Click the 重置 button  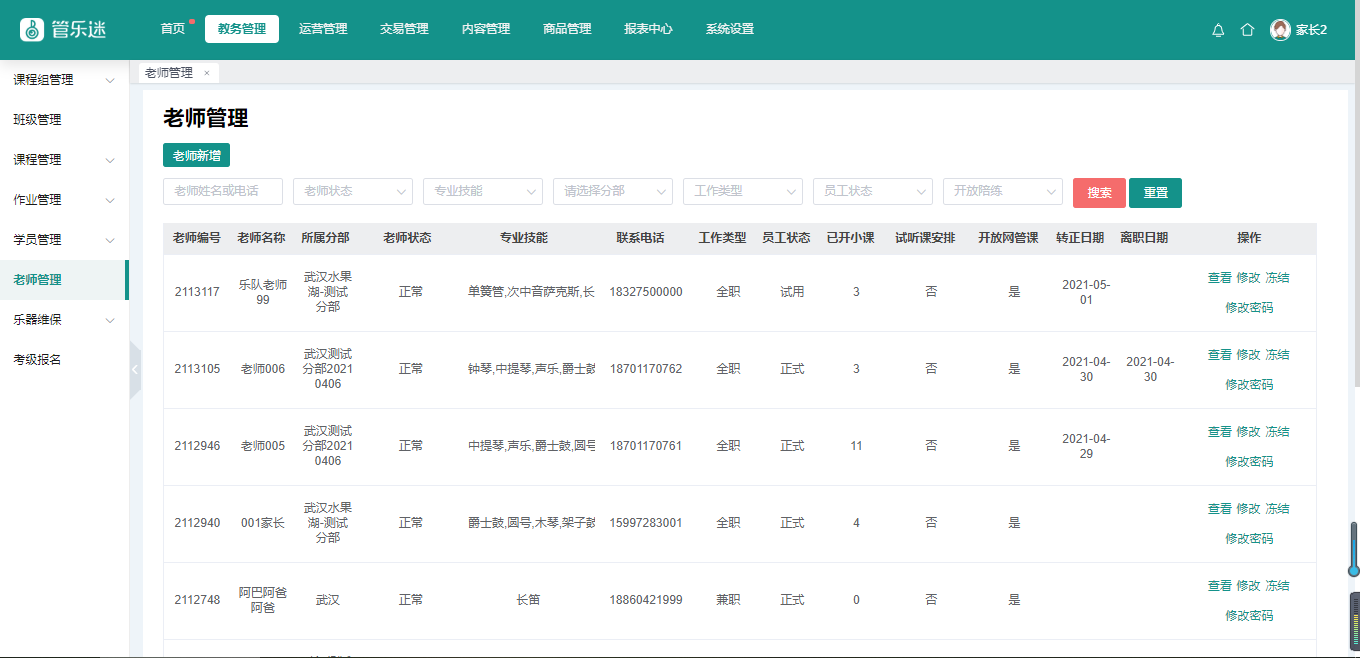click(x=1155, y=193)
